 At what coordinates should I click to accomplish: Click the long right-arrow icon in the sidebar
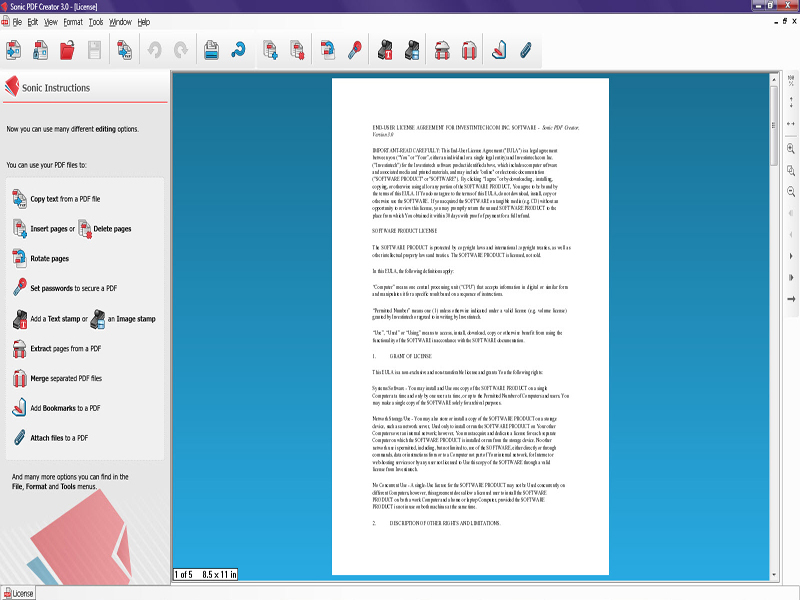pos(791,299)
